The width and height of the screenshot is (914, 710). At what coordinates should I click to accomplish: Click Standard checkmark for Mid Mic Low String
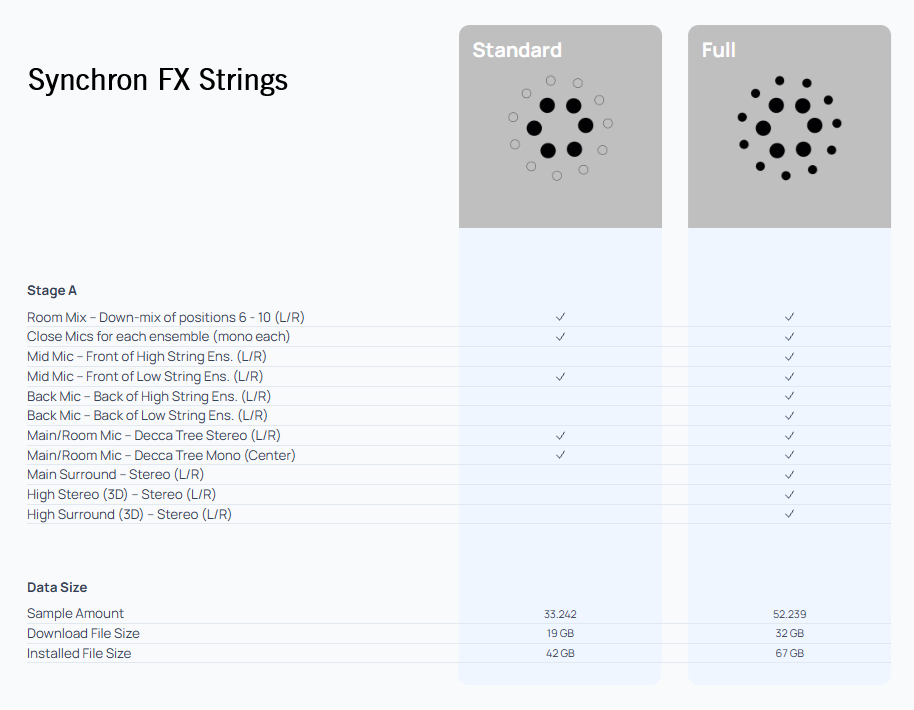point(561,377)
